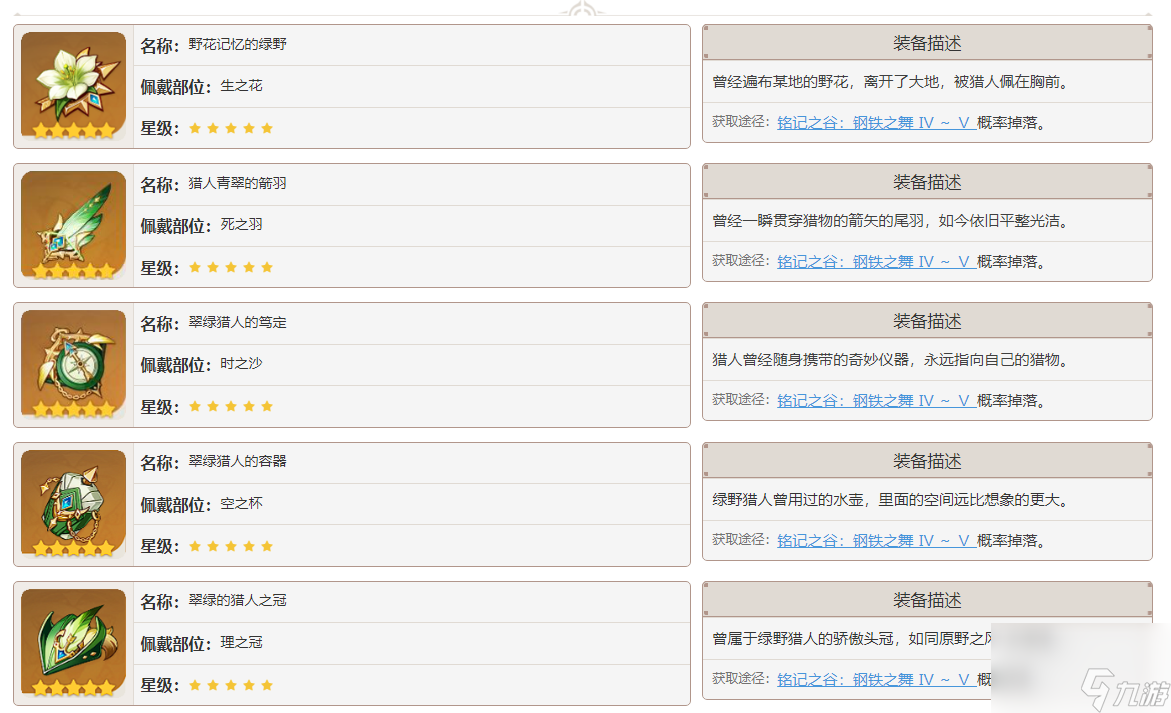Screen dimensions: 1171x713
Task: Click the green feather artifact icon
Action: pyautogui.click(x=73, y=225)
